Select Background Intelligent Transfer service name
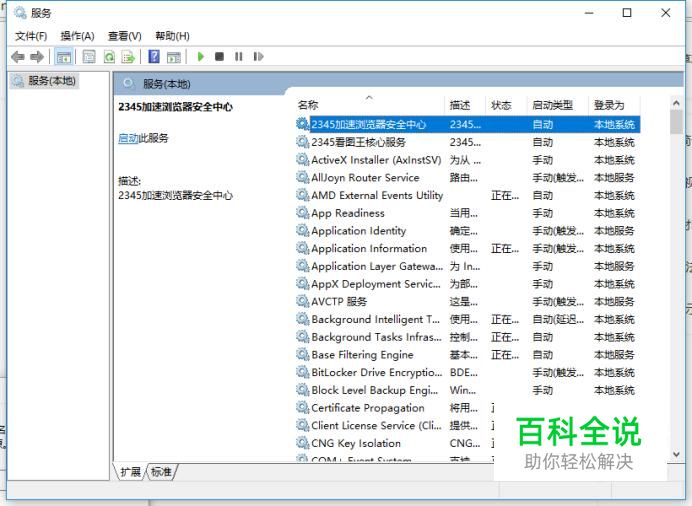Image resolution: width=692 pixels, height=506 pixels. (x=376, y=319)
